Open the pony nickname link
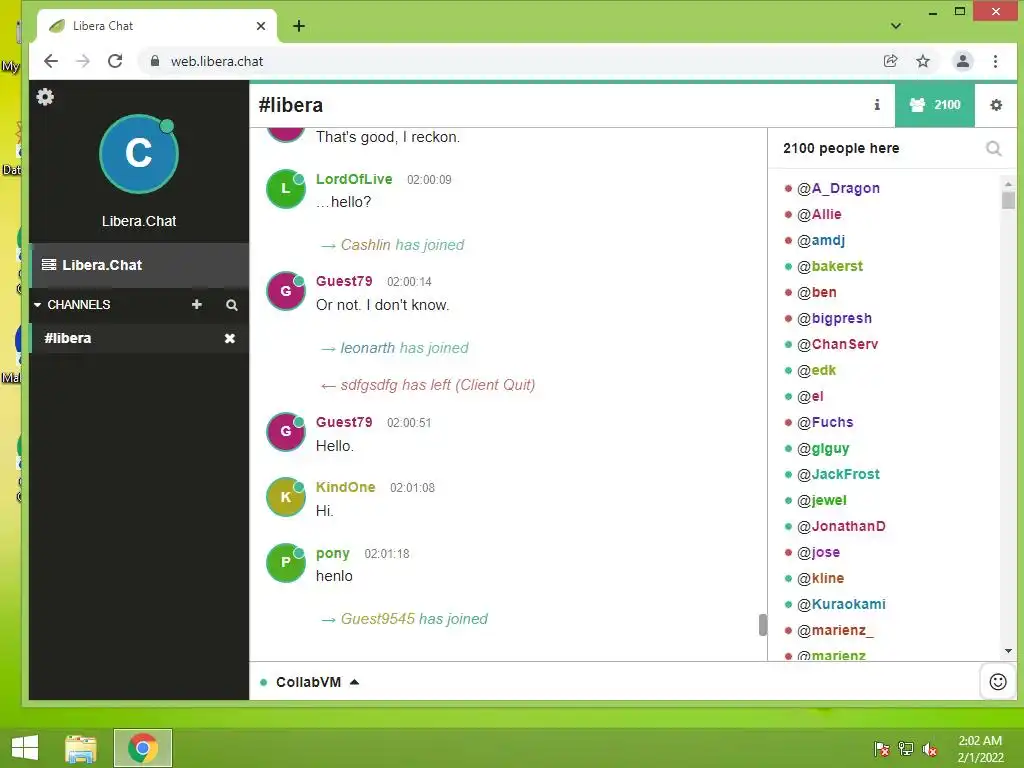The width and height of the screenshot is (1024, 768). click(332, 554)
